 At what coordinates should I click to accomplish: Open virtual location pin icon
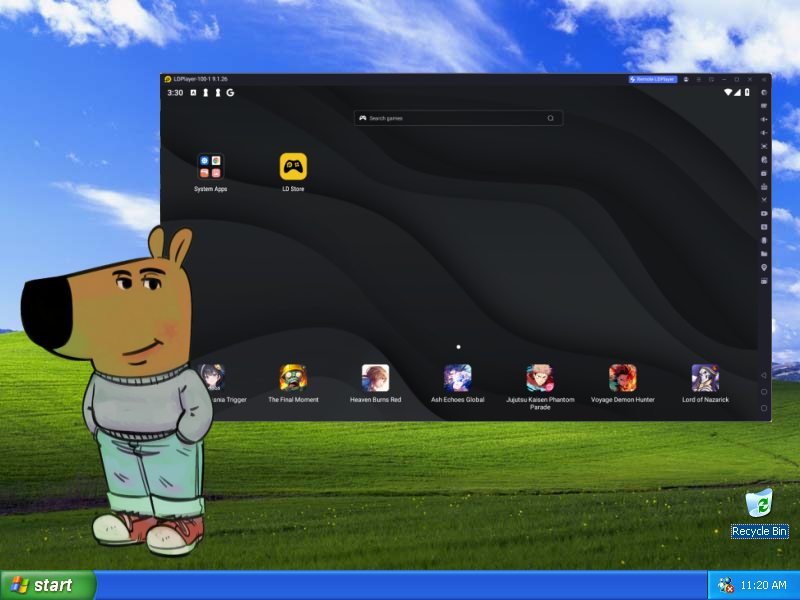764,267
